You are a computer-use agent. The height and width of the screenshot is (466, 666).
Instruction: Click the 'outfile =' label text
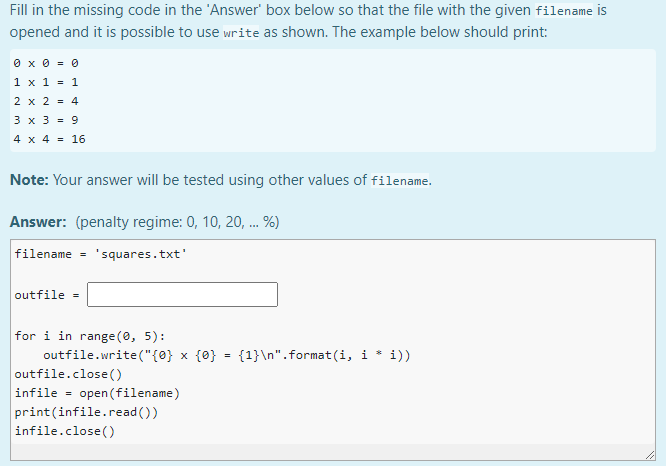pyautogui.click(x=47, y=295)
